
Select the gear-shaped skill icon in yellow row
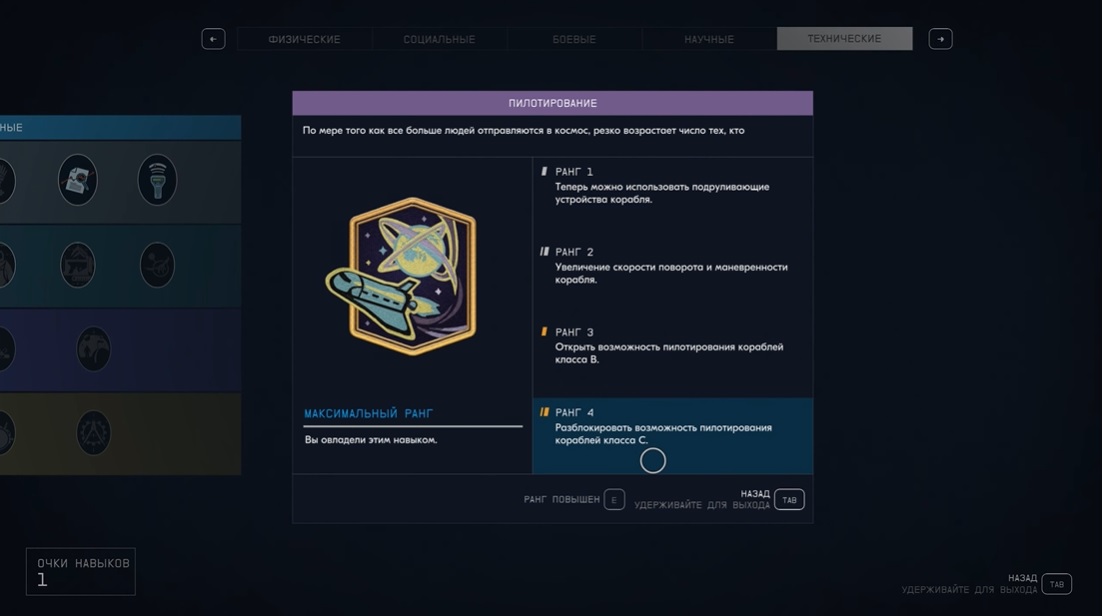click(x=94, y=433)
